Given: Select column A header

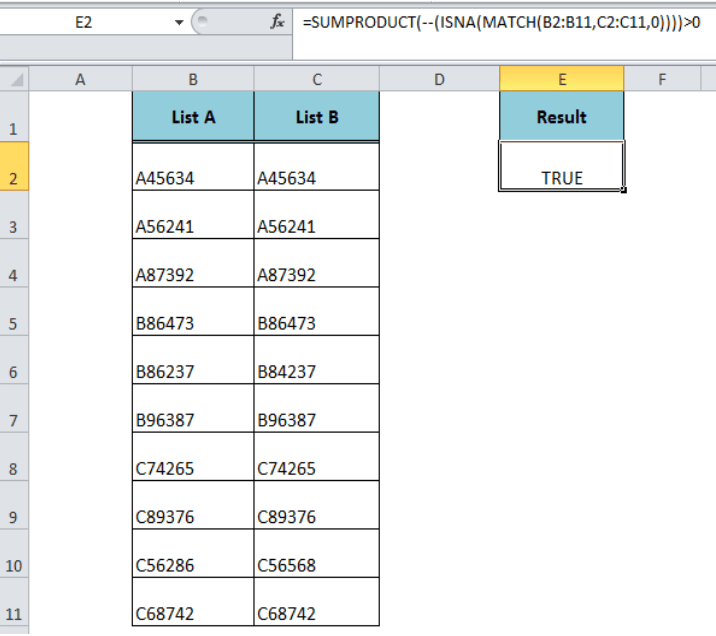Looking at the screenshot, I should pyautogui.click(x=80, y=79).
